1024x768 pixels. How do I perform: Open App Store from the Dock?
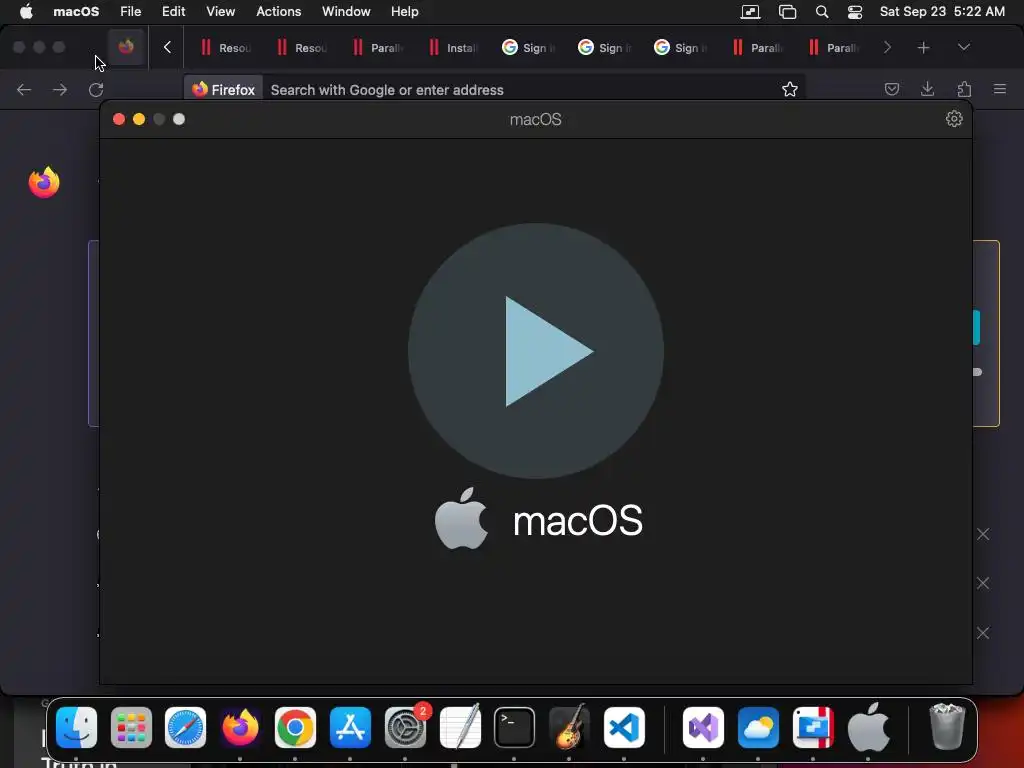pos(350,727)
